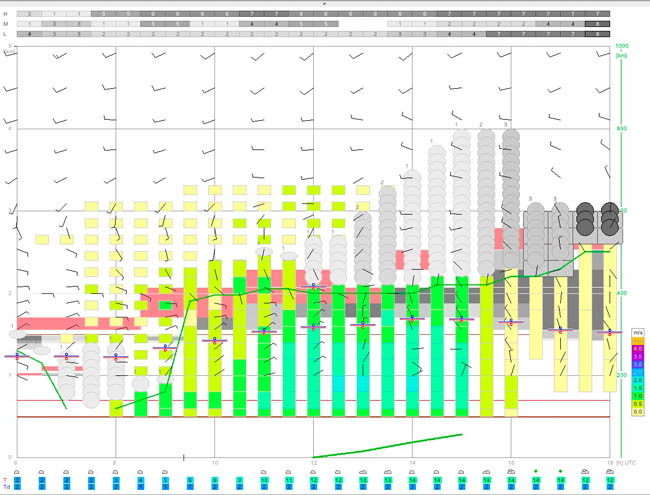Image resolution: width=650 pixels, height=495 pixels.
Task: Select the pale yellow 0.0 legend swatch
Action: point(638,412)
